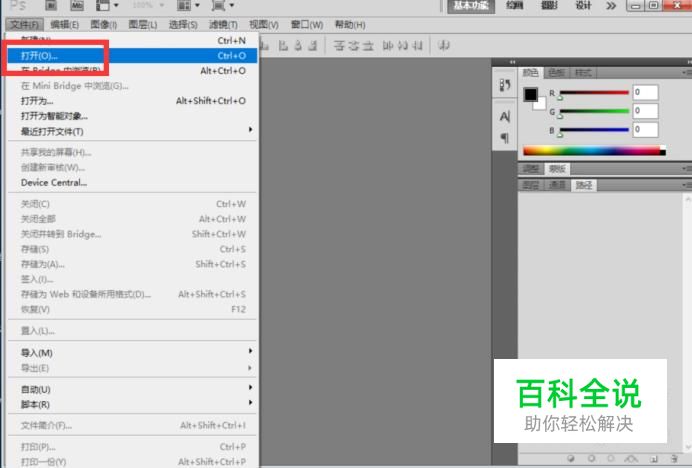Choose Device Central... in File menu

click(132, 182)
